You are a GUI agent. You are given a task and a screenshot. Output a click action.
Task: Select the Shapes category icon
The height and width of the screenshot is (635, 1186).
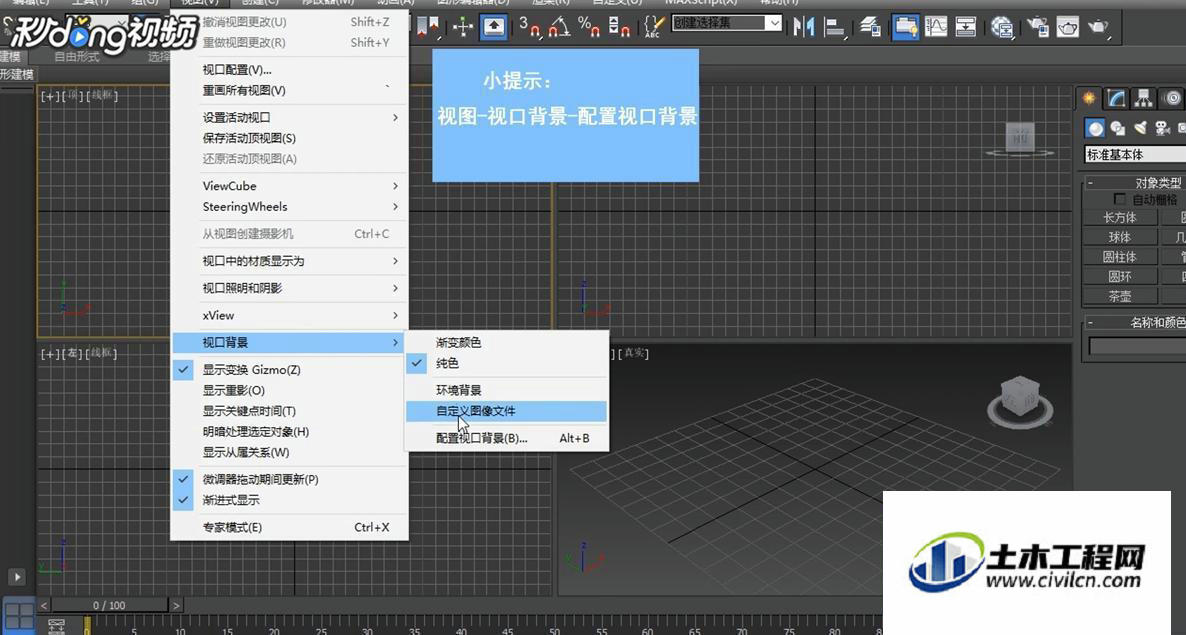pyautogui.click(x=1118, y=128)
